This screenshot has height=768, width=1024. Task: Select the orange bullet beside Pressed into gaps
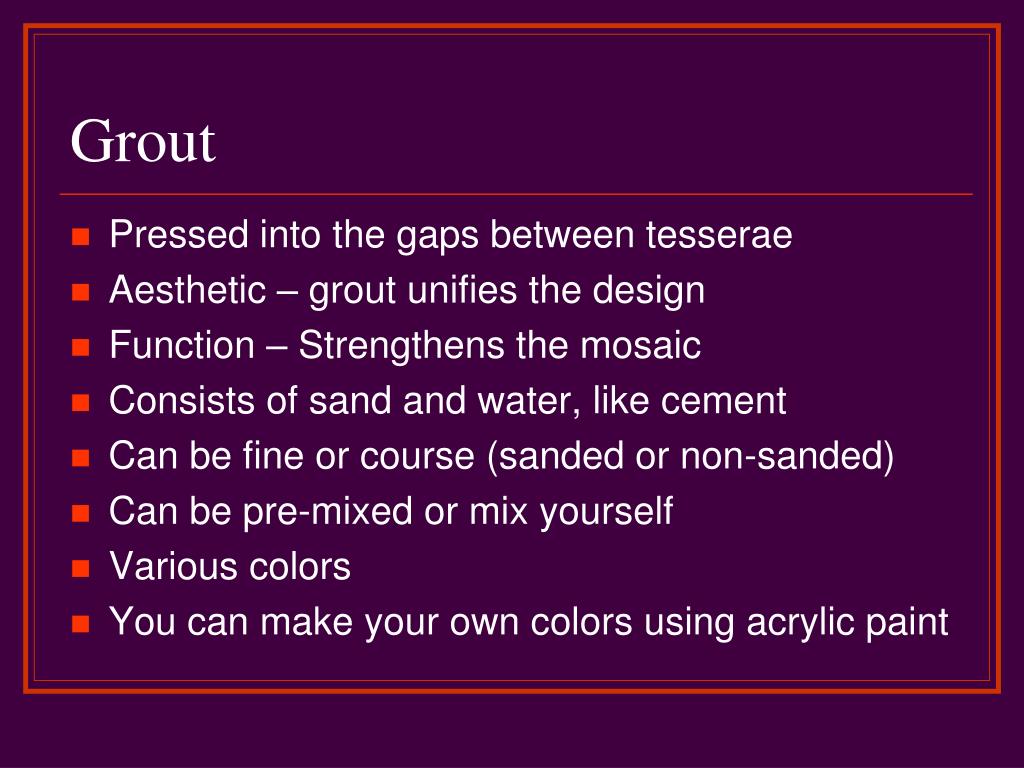(80, 236)
